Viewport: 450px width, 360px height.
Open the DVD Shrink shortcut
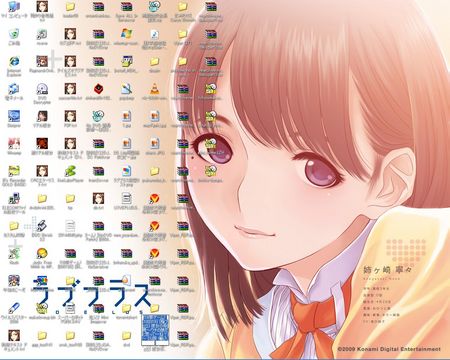click(x=42, y=226)
